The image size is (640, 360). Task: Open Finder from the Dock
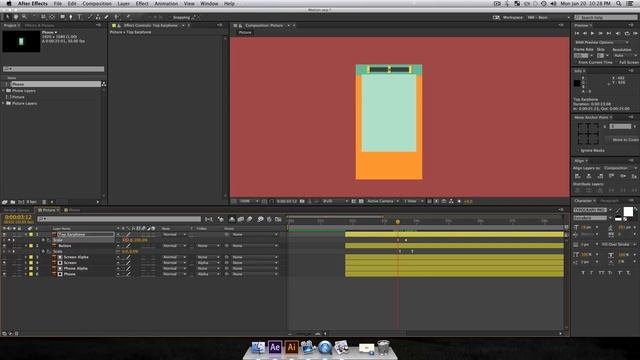pos(258,347)
